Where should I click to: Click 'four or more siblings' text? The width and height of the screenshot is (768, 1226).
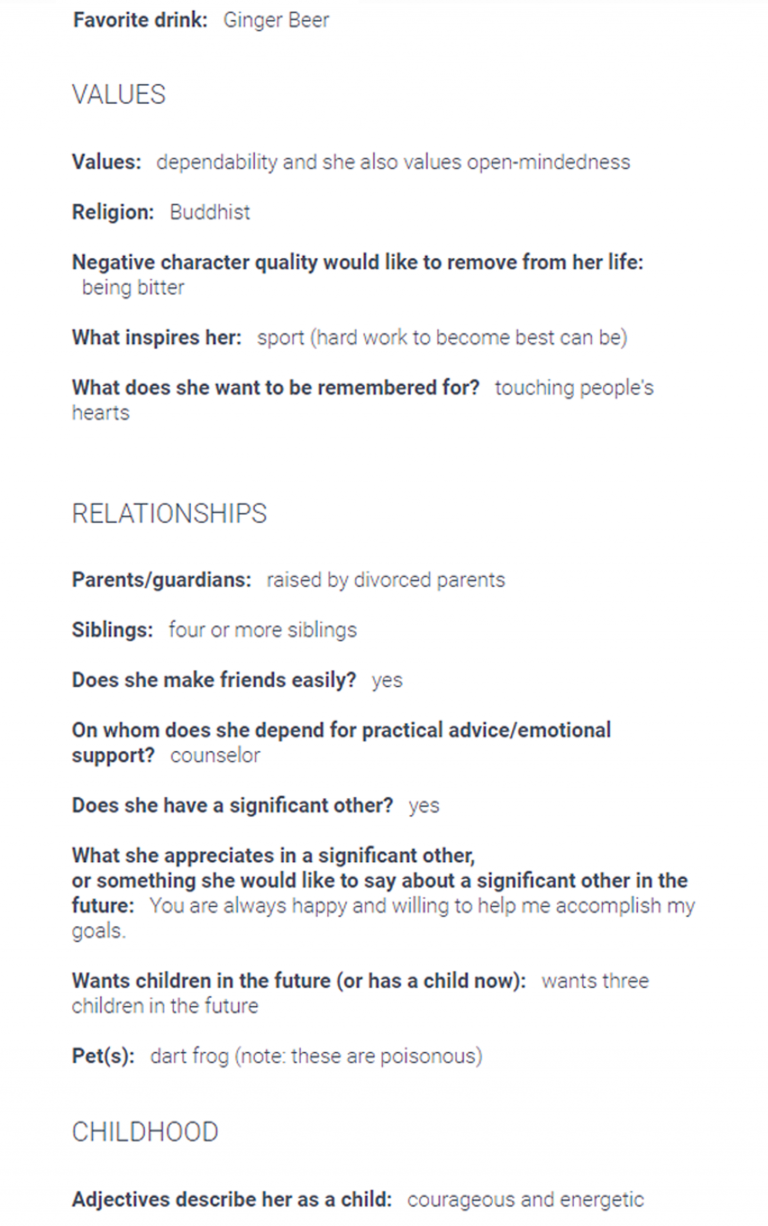(x=263, y=630)
